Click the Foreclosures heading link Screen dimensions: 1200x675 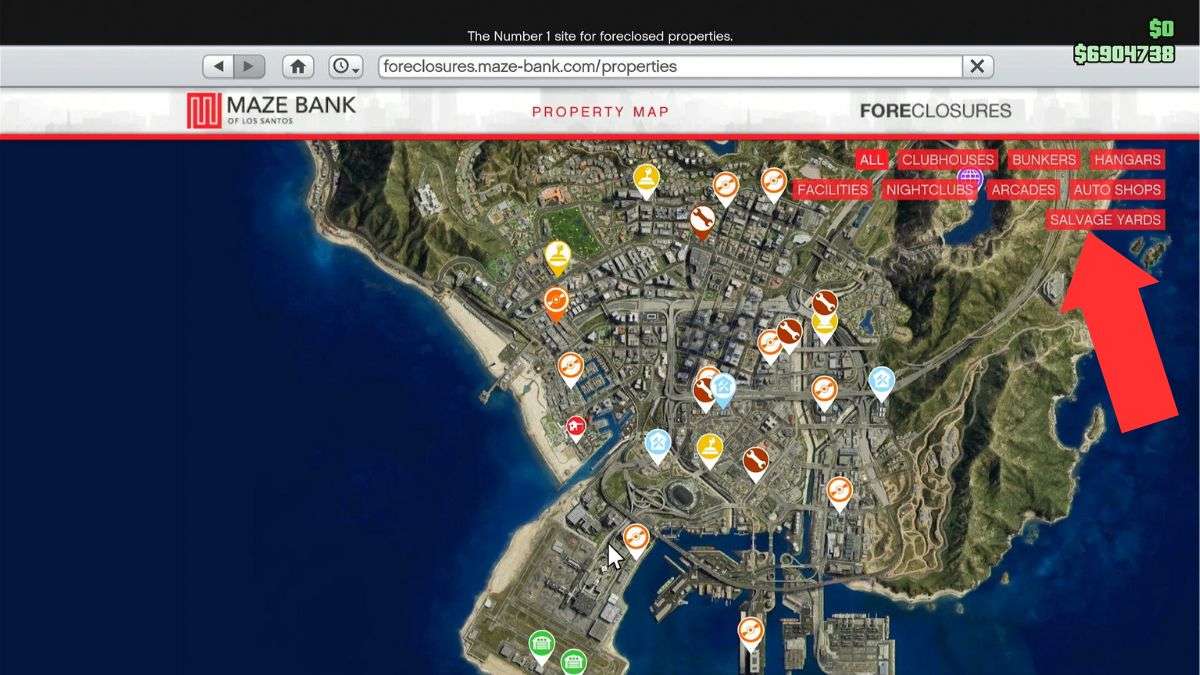point(935,111)
